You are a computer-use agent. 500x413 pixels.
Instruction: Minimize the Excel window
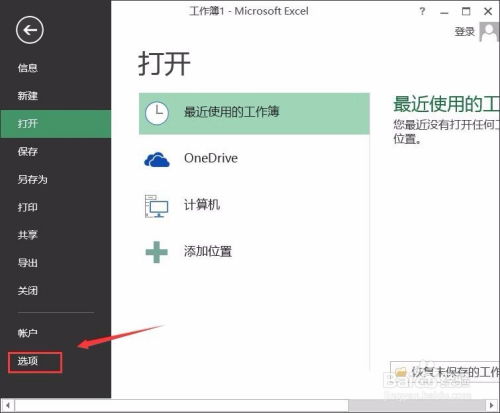[x=444, y=13]
